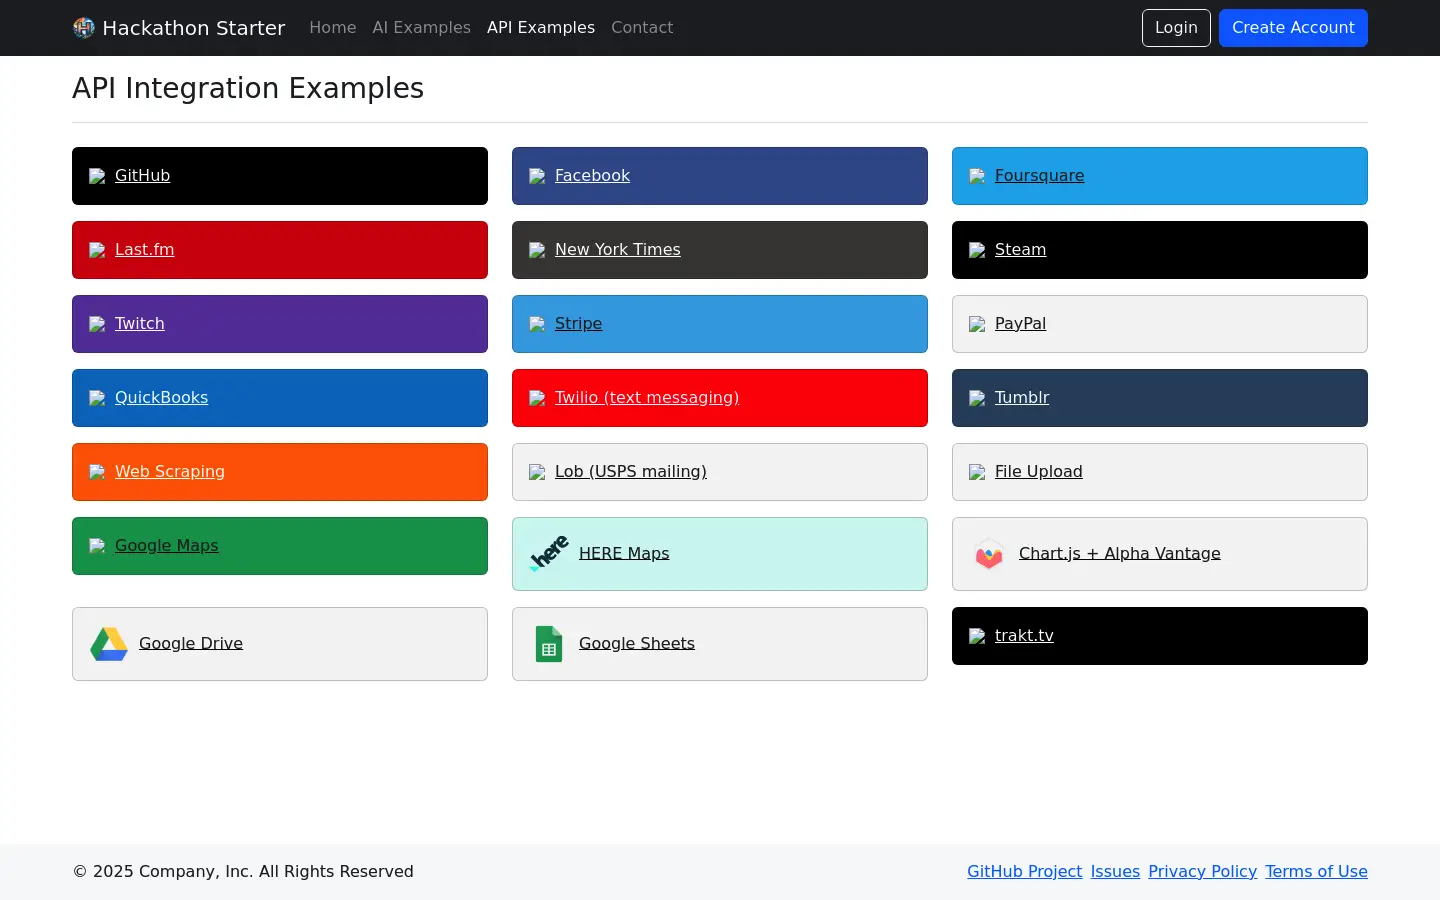Click the Hackathon Starter brand text
Viewport: 1440px width, 900px height.
coord(194,28)
